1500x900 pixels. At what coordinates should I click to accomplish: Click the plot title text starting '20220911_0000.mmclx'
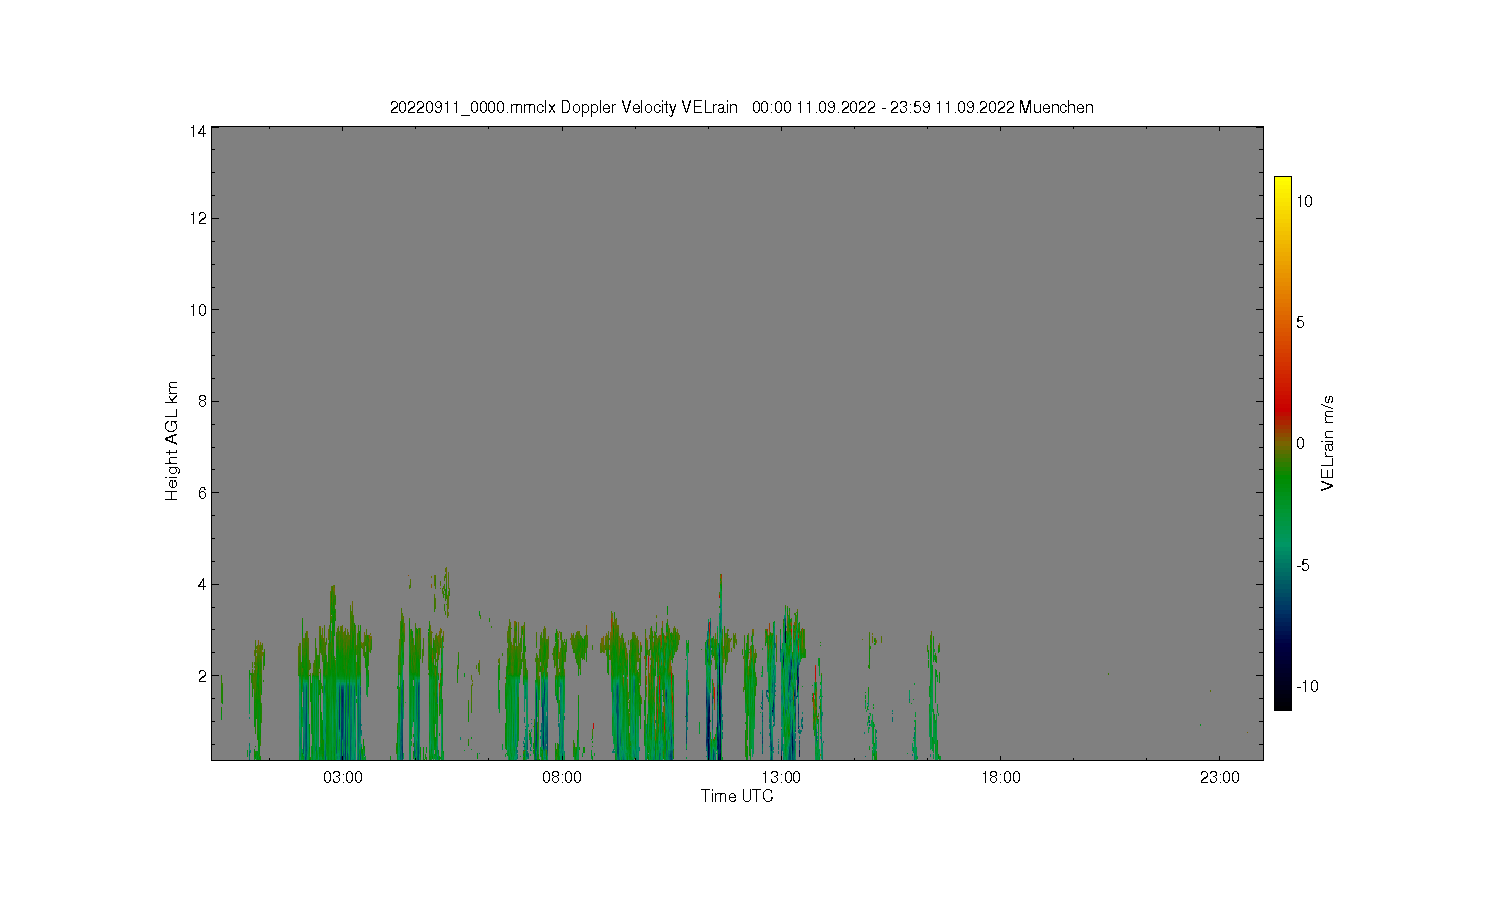[741, 107]
